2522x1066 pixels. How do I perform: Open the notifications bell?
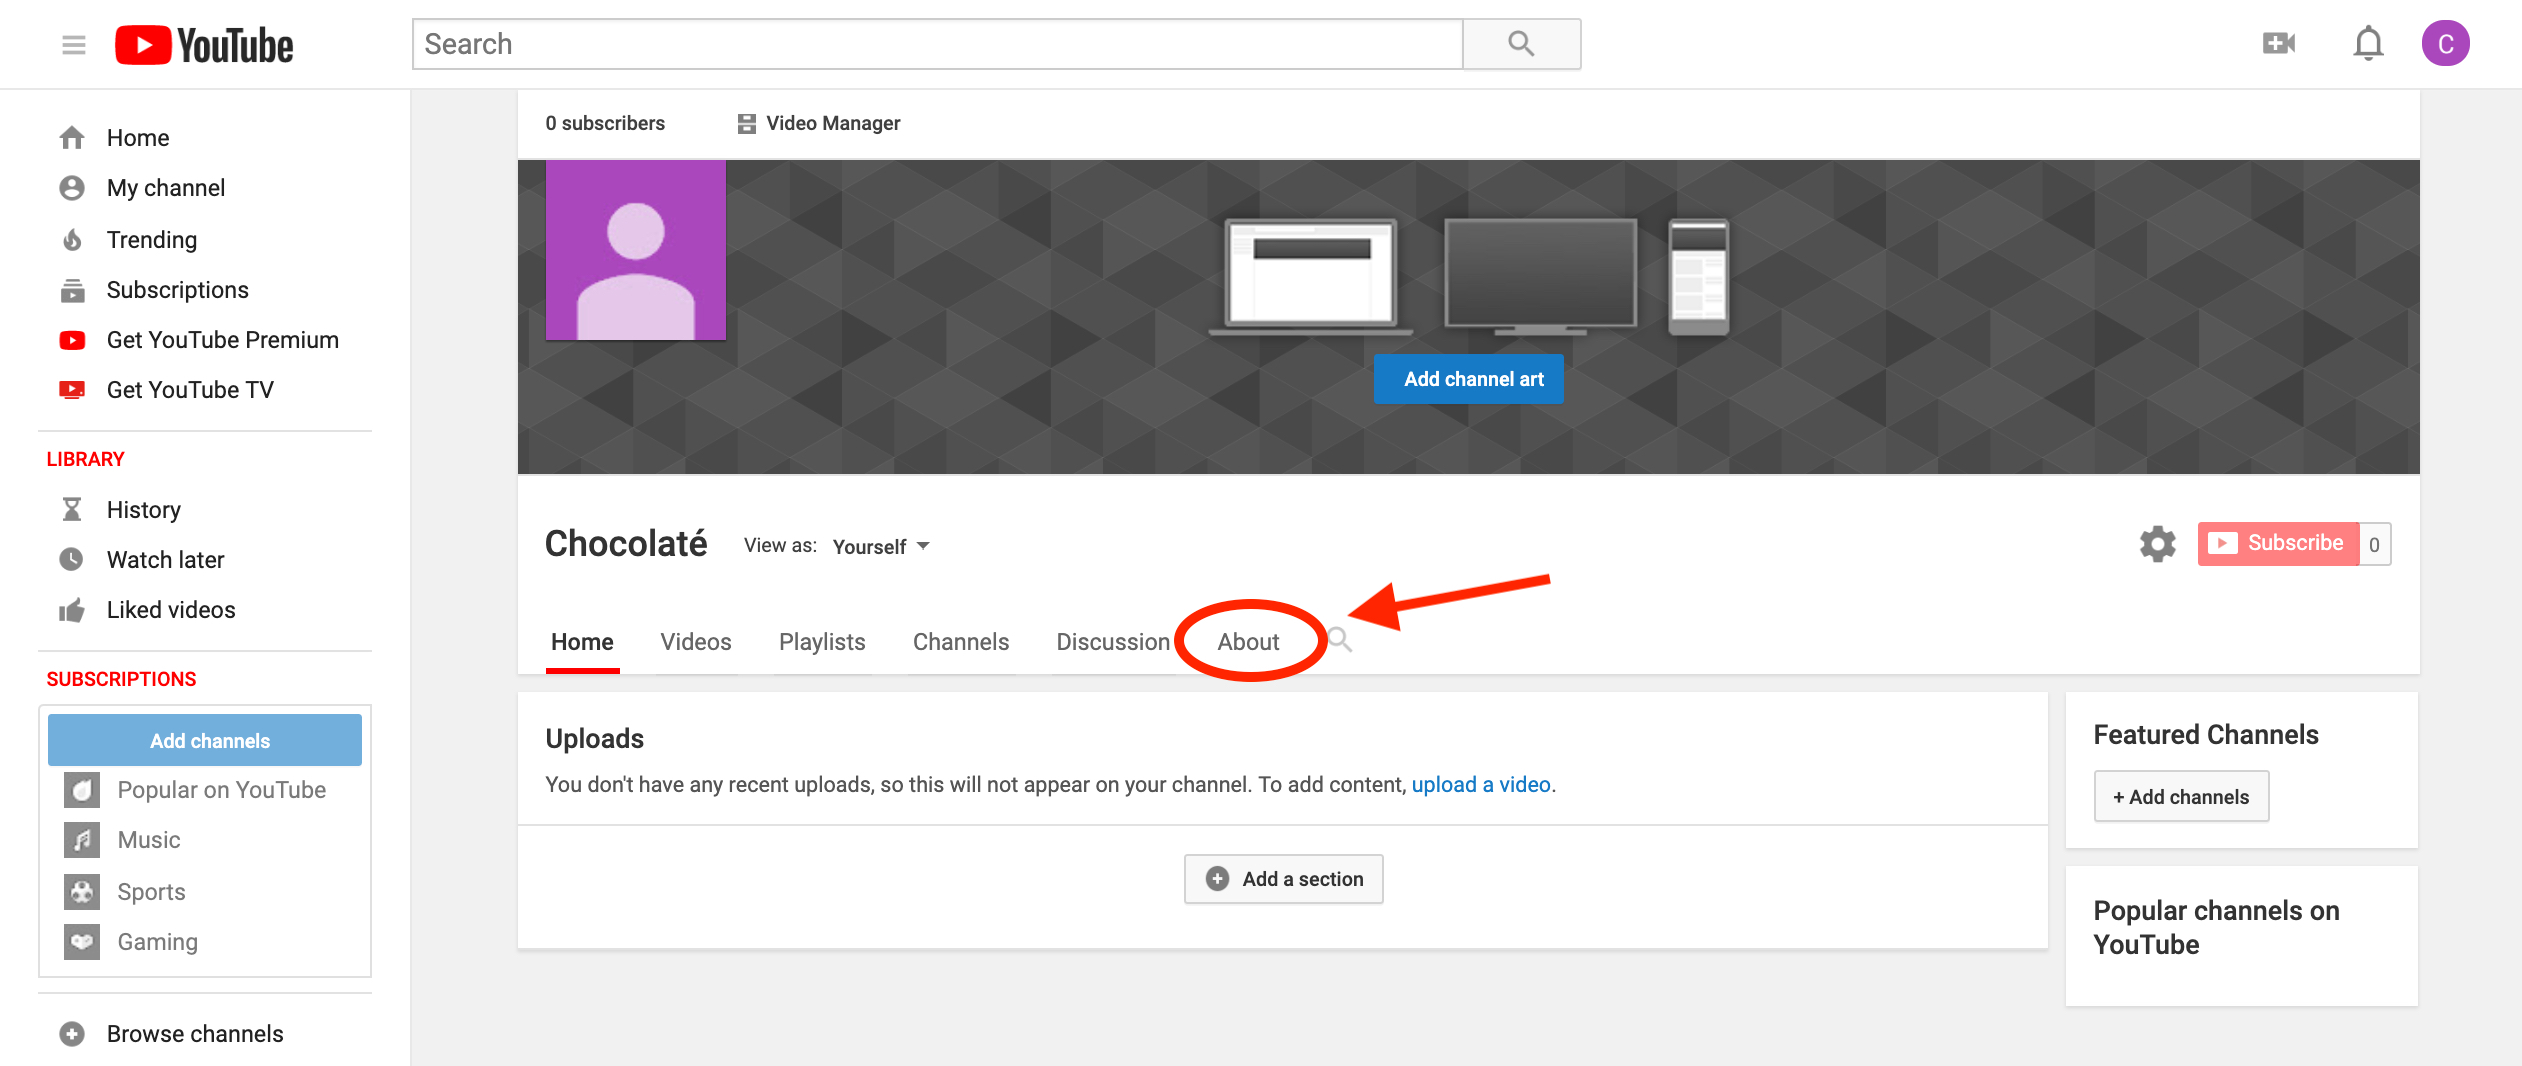[x=2368, y=44]
